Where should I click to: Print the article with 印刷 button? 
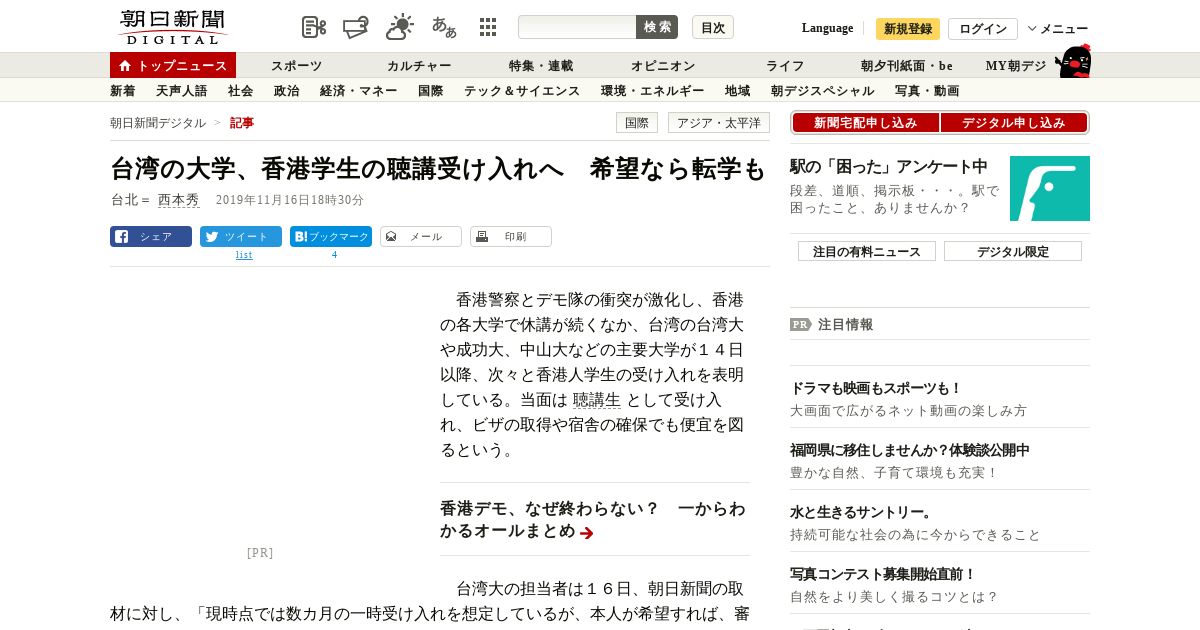point(511,237)
